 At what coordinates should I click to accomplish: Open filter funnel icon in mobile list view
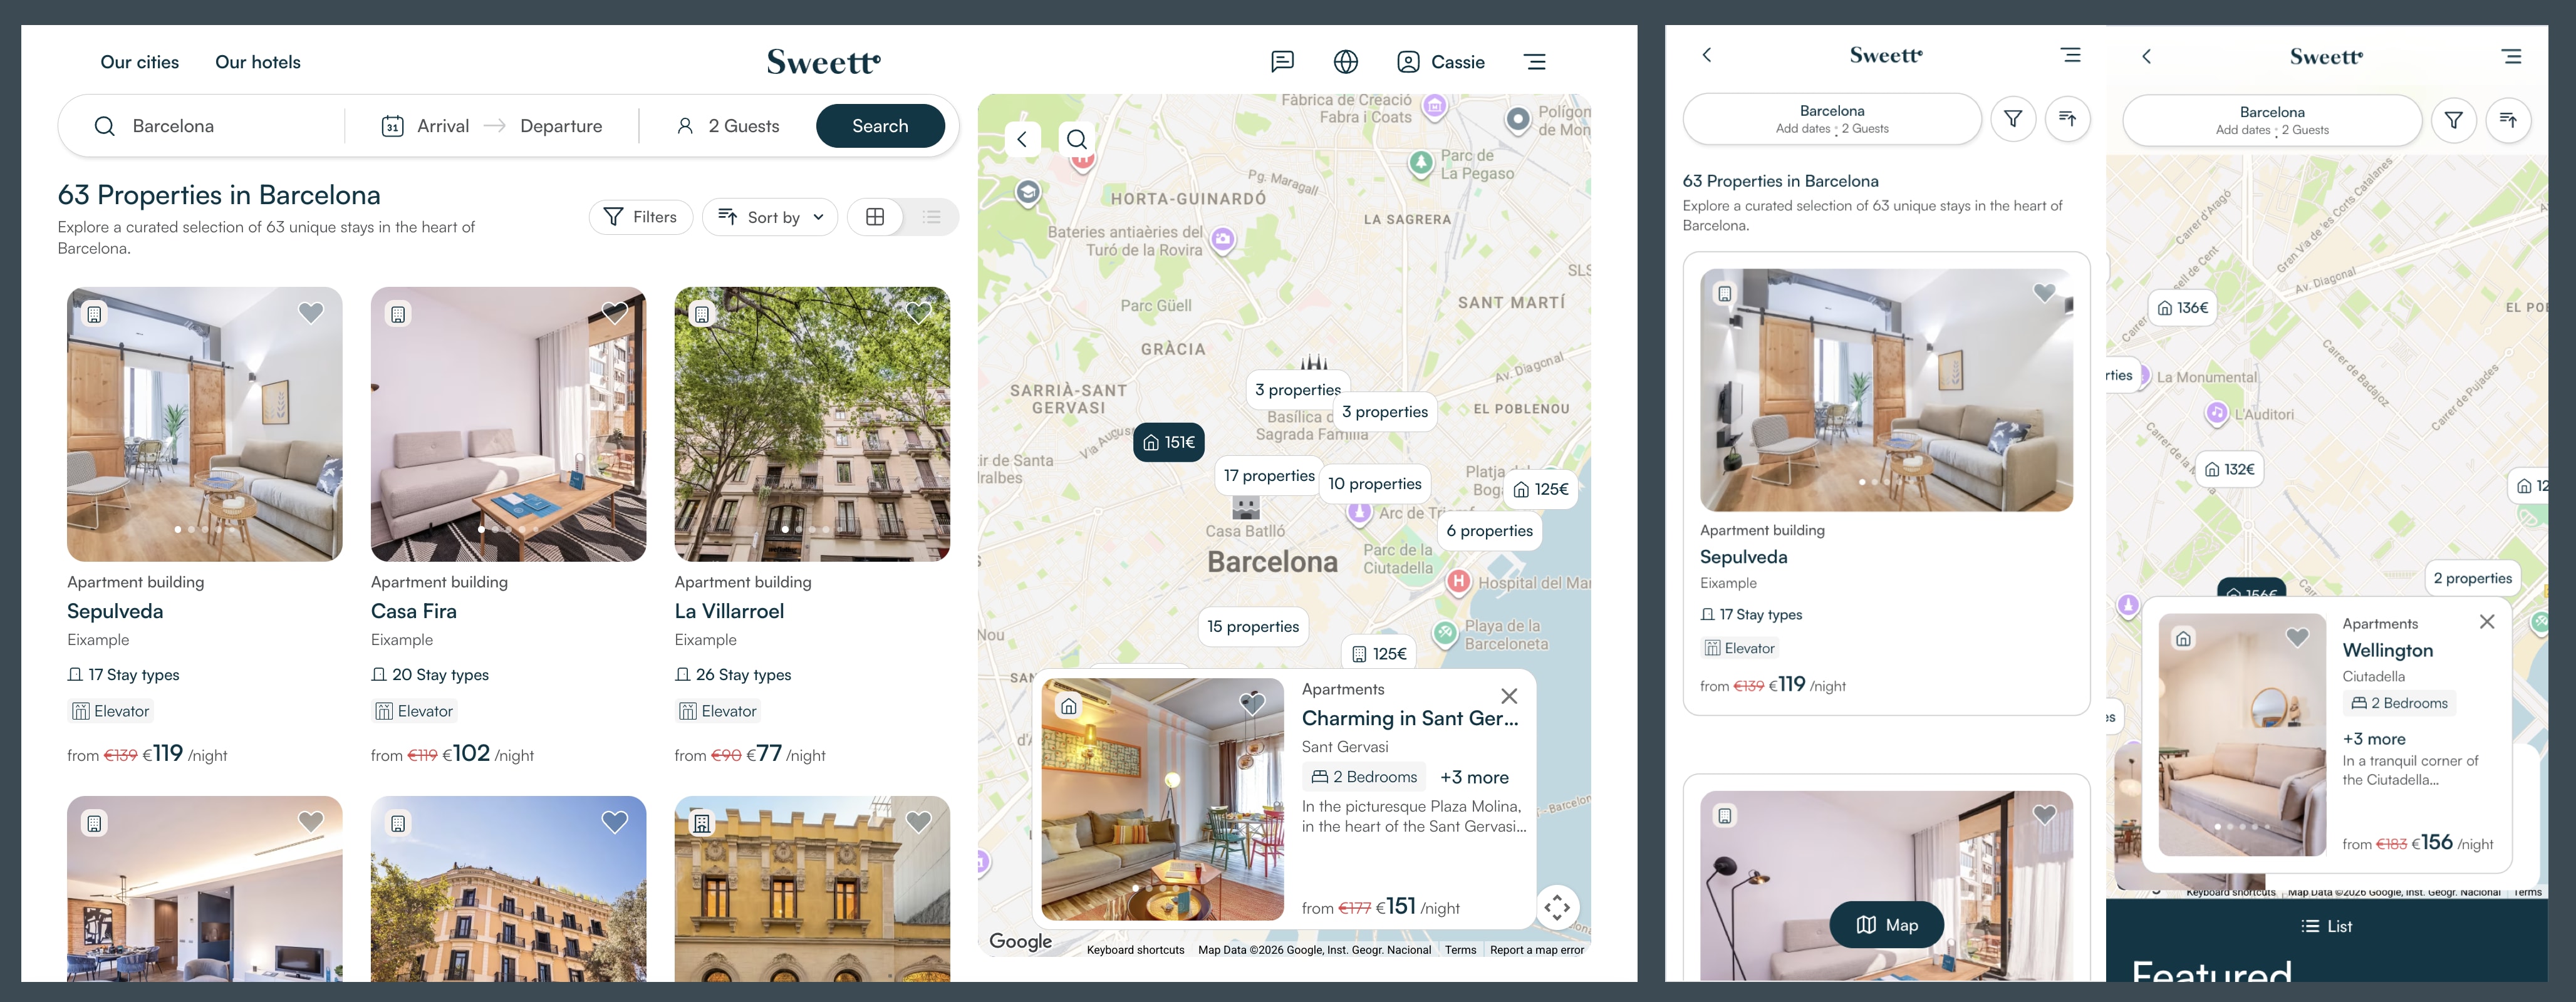pyautogui.click(x=2013, y=119)
